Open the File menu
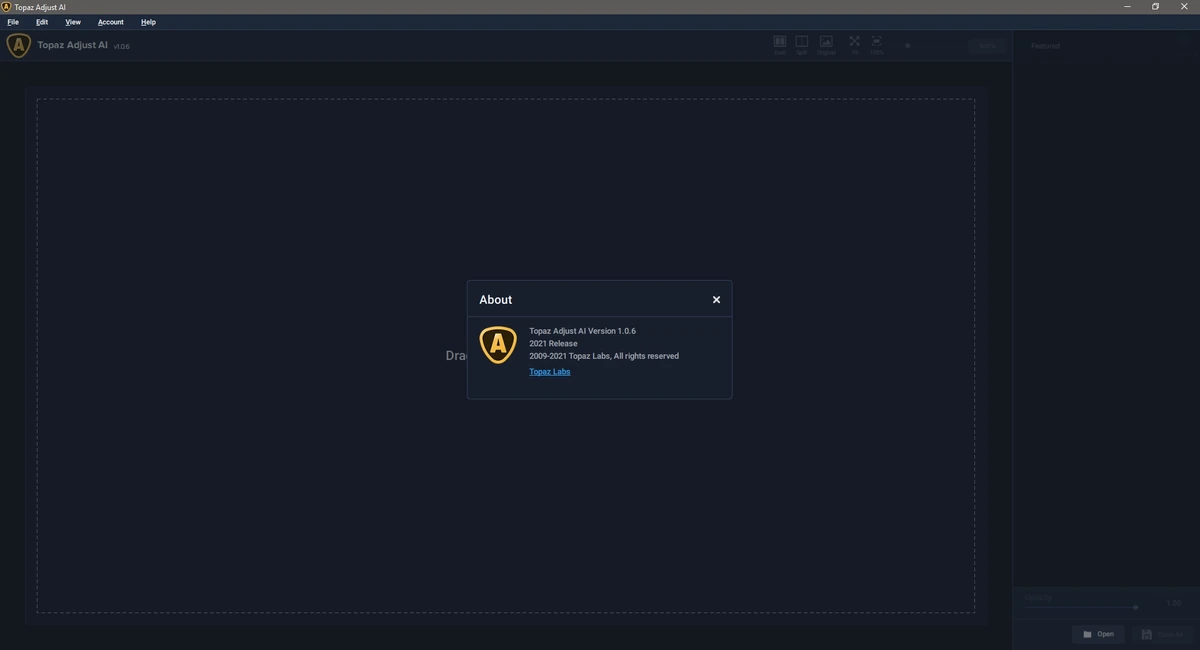1200x650 pixels. (13, 22)
